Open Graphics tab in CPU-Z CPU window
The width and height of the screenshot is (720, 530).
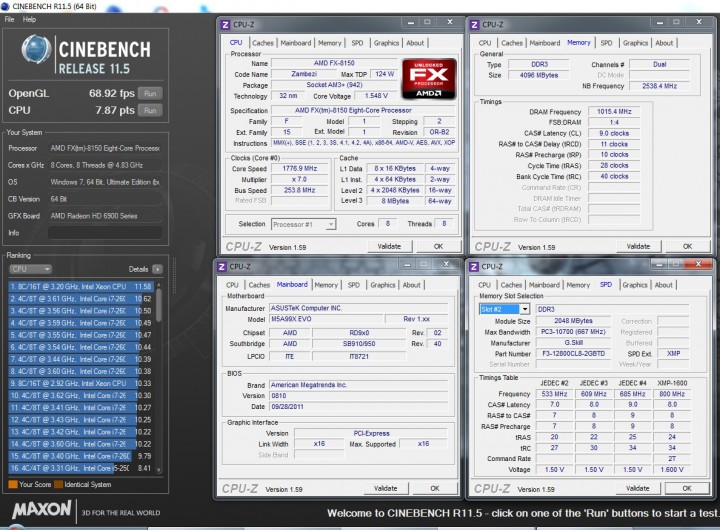(x=386, y=43)
